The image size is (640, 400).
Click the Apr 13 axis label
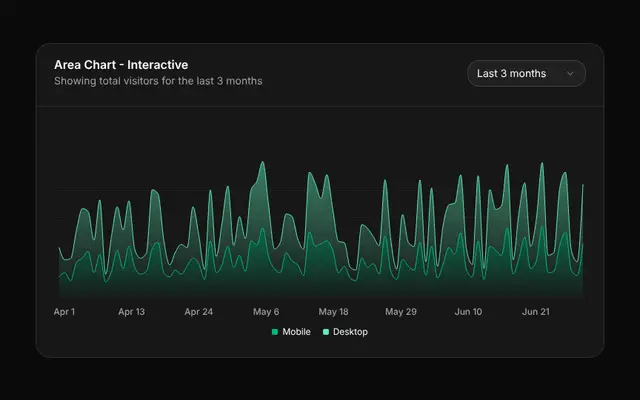click(x=131, y=312)
